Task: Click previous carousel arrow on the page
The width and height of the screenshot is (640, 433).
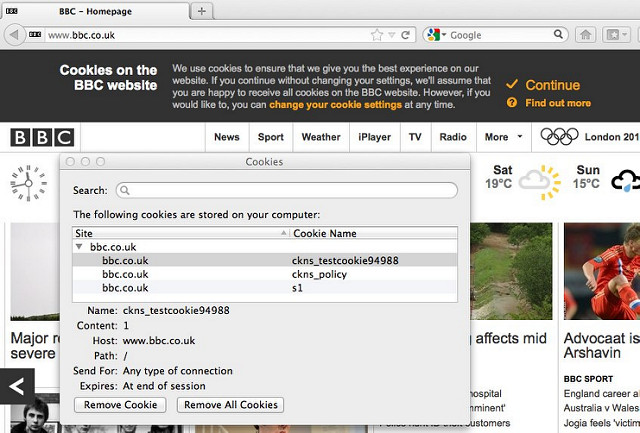Action: click(17, 386)
